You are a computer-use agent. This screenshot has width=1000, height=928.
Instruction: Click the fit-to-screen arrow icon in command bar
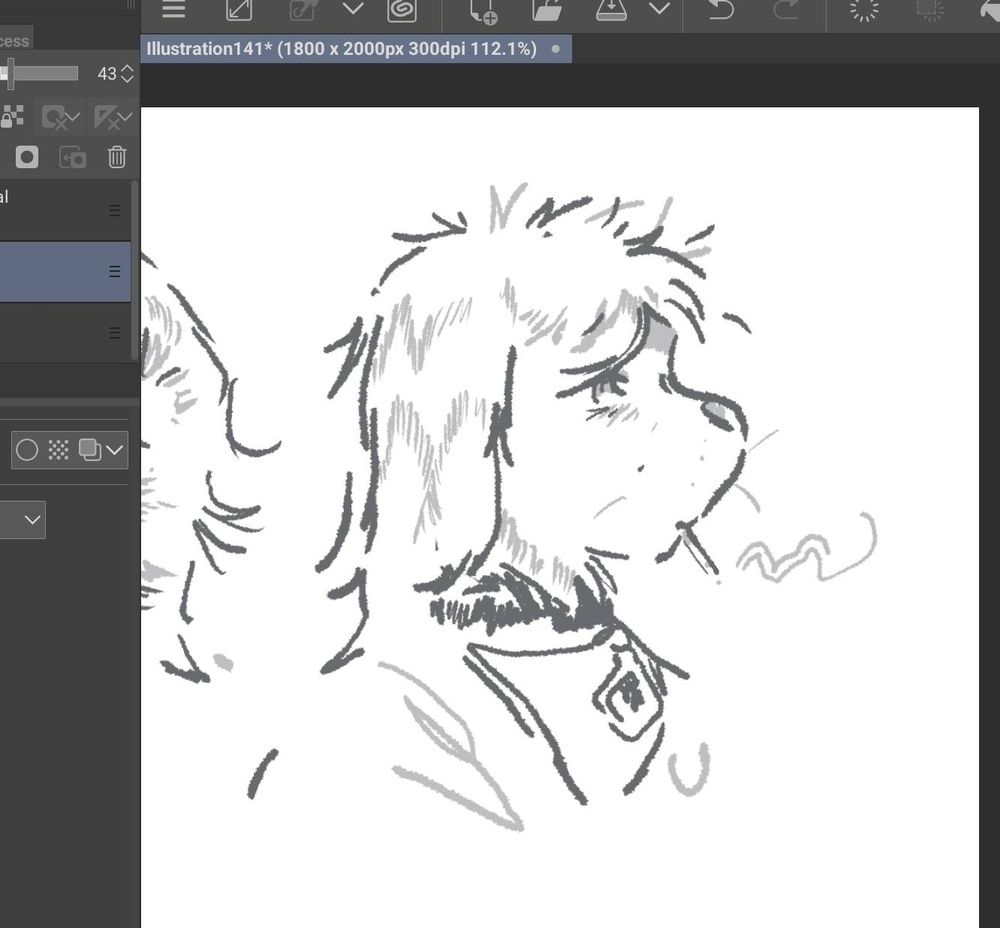tap(239, 10)
